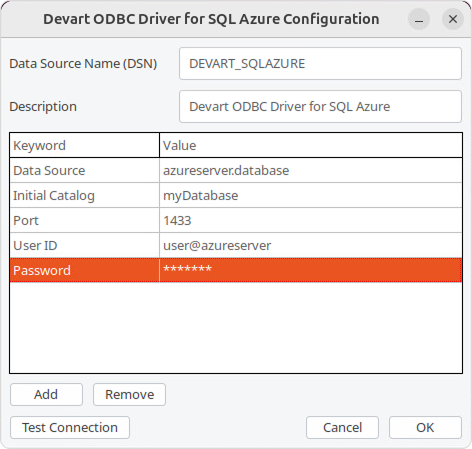The height and width of the screenshot is (449, 472).
Task: Run Test Connection
Action: point(70,427)
